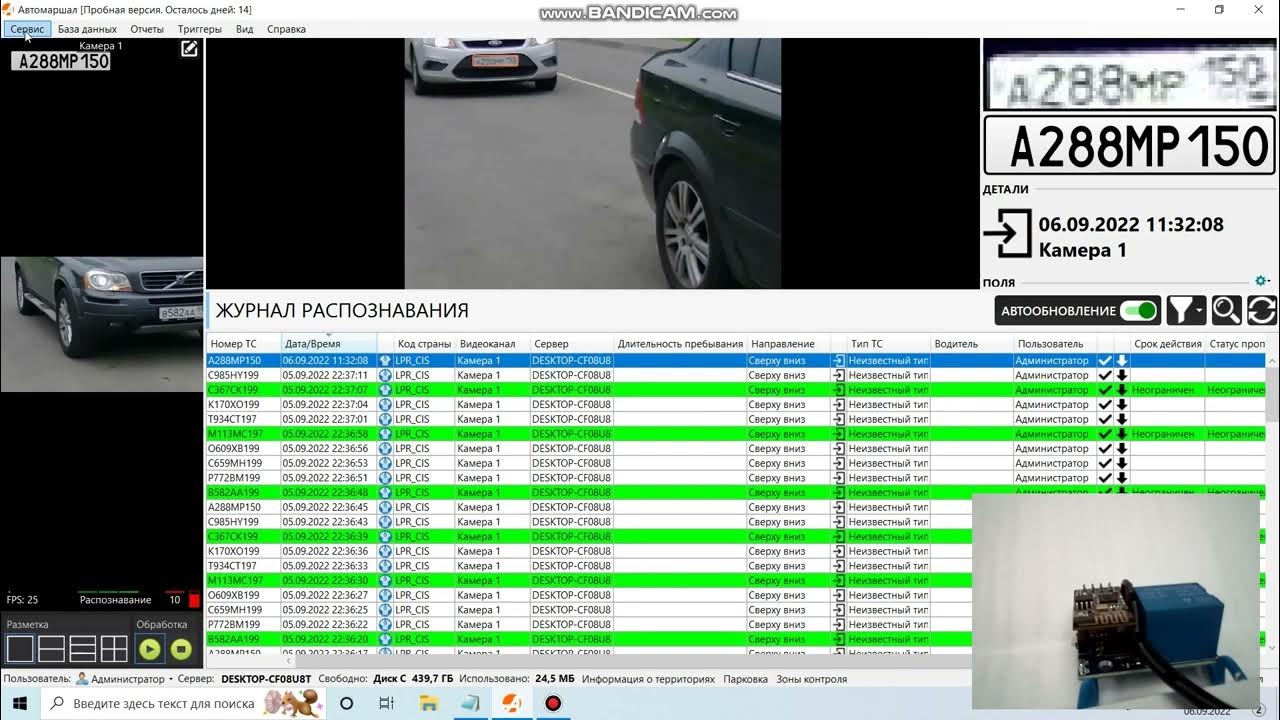Open the Вид menu
The height and width of the screenshot is (720, 1280).
pos(244,29)
